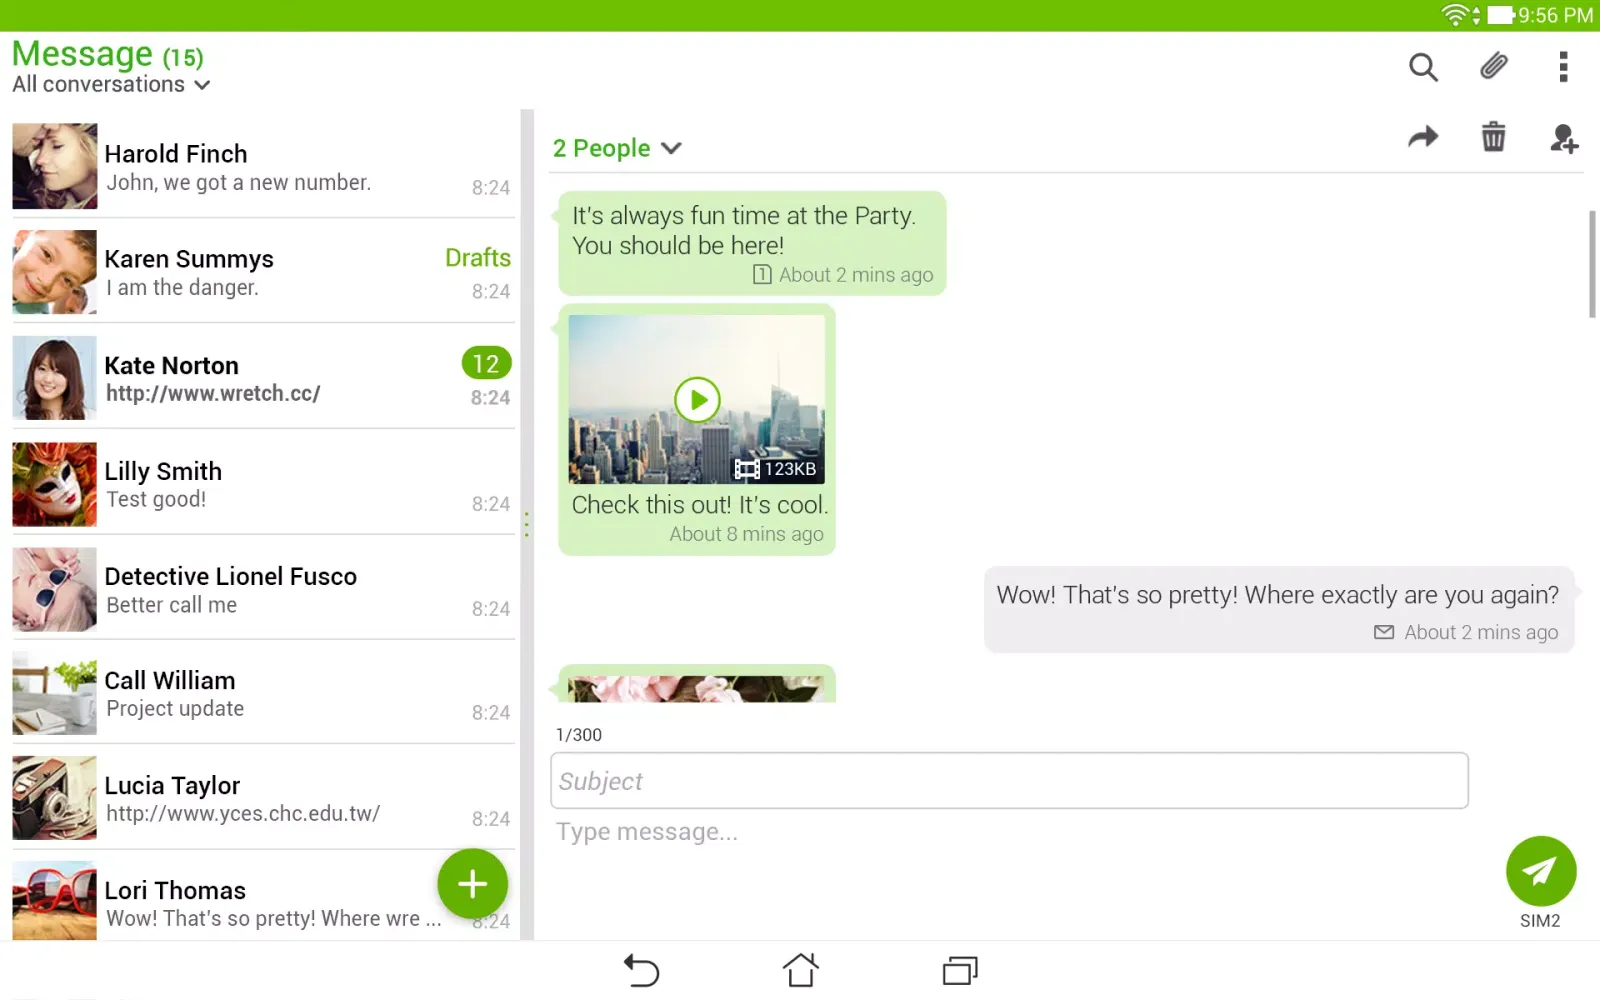1600x1000 pixels.
Task: Open Kate Norton conversation
Action: (x=262, y=378)
